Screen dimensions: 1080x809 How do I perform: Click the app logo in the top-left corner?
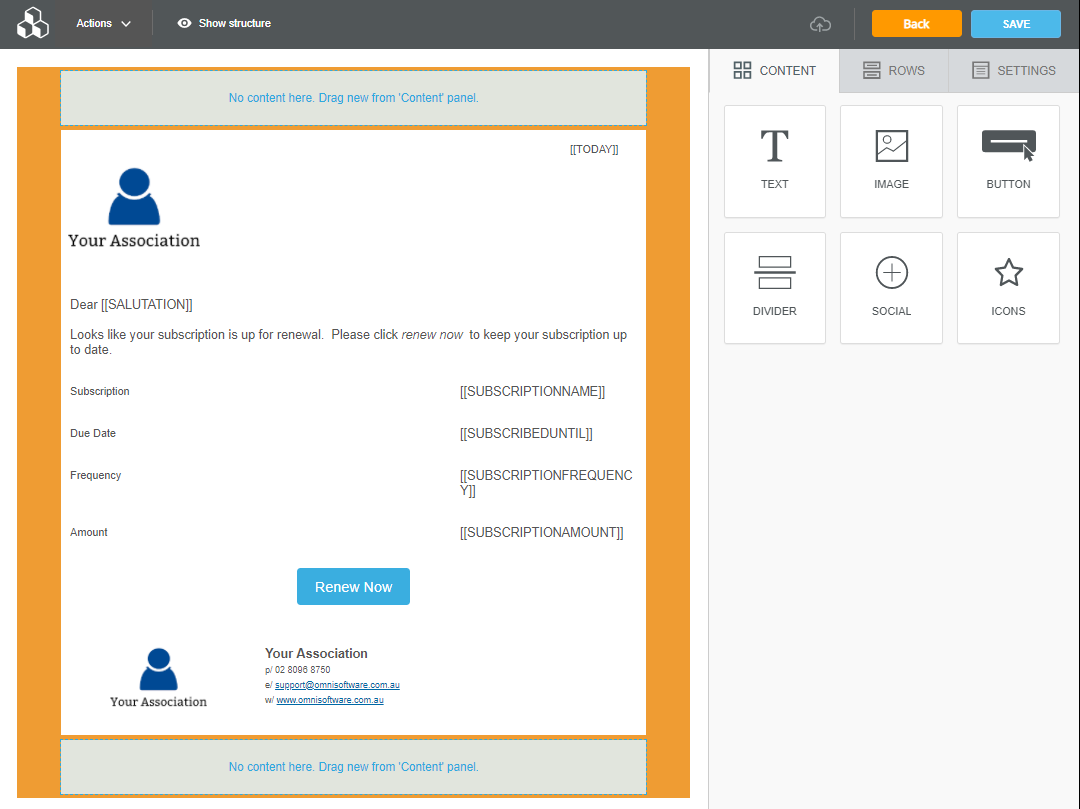32,22
